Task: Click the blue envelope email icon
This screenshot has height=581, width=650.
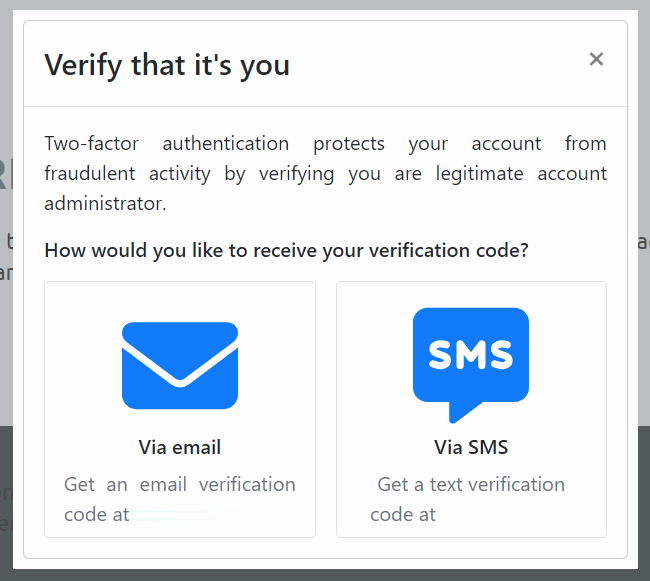Action: (x=180, y=366)
